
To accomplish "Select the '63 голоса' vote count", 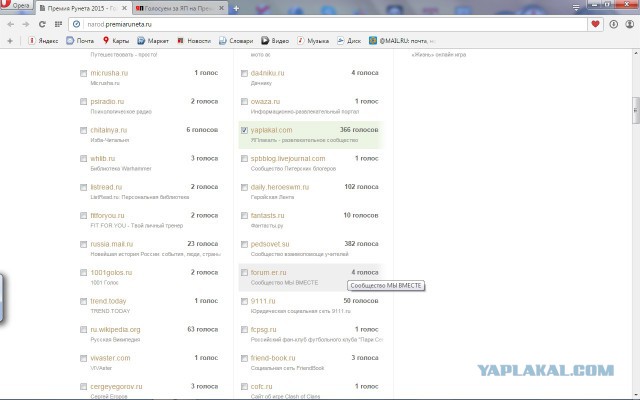I will [202, 329].
